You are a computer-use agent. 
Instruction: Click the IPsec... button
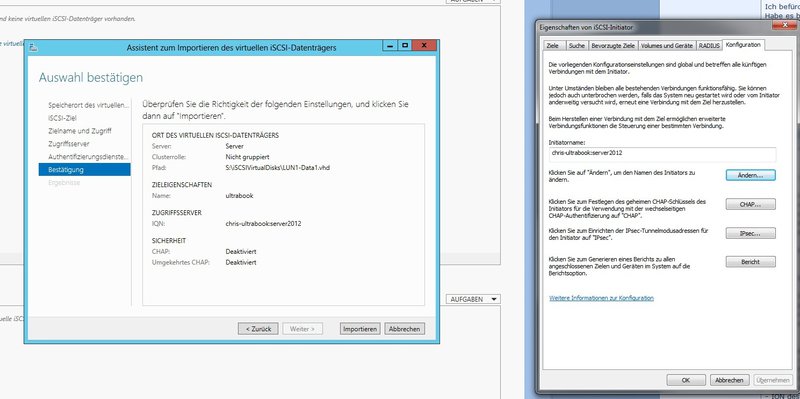tap(751, 233)
